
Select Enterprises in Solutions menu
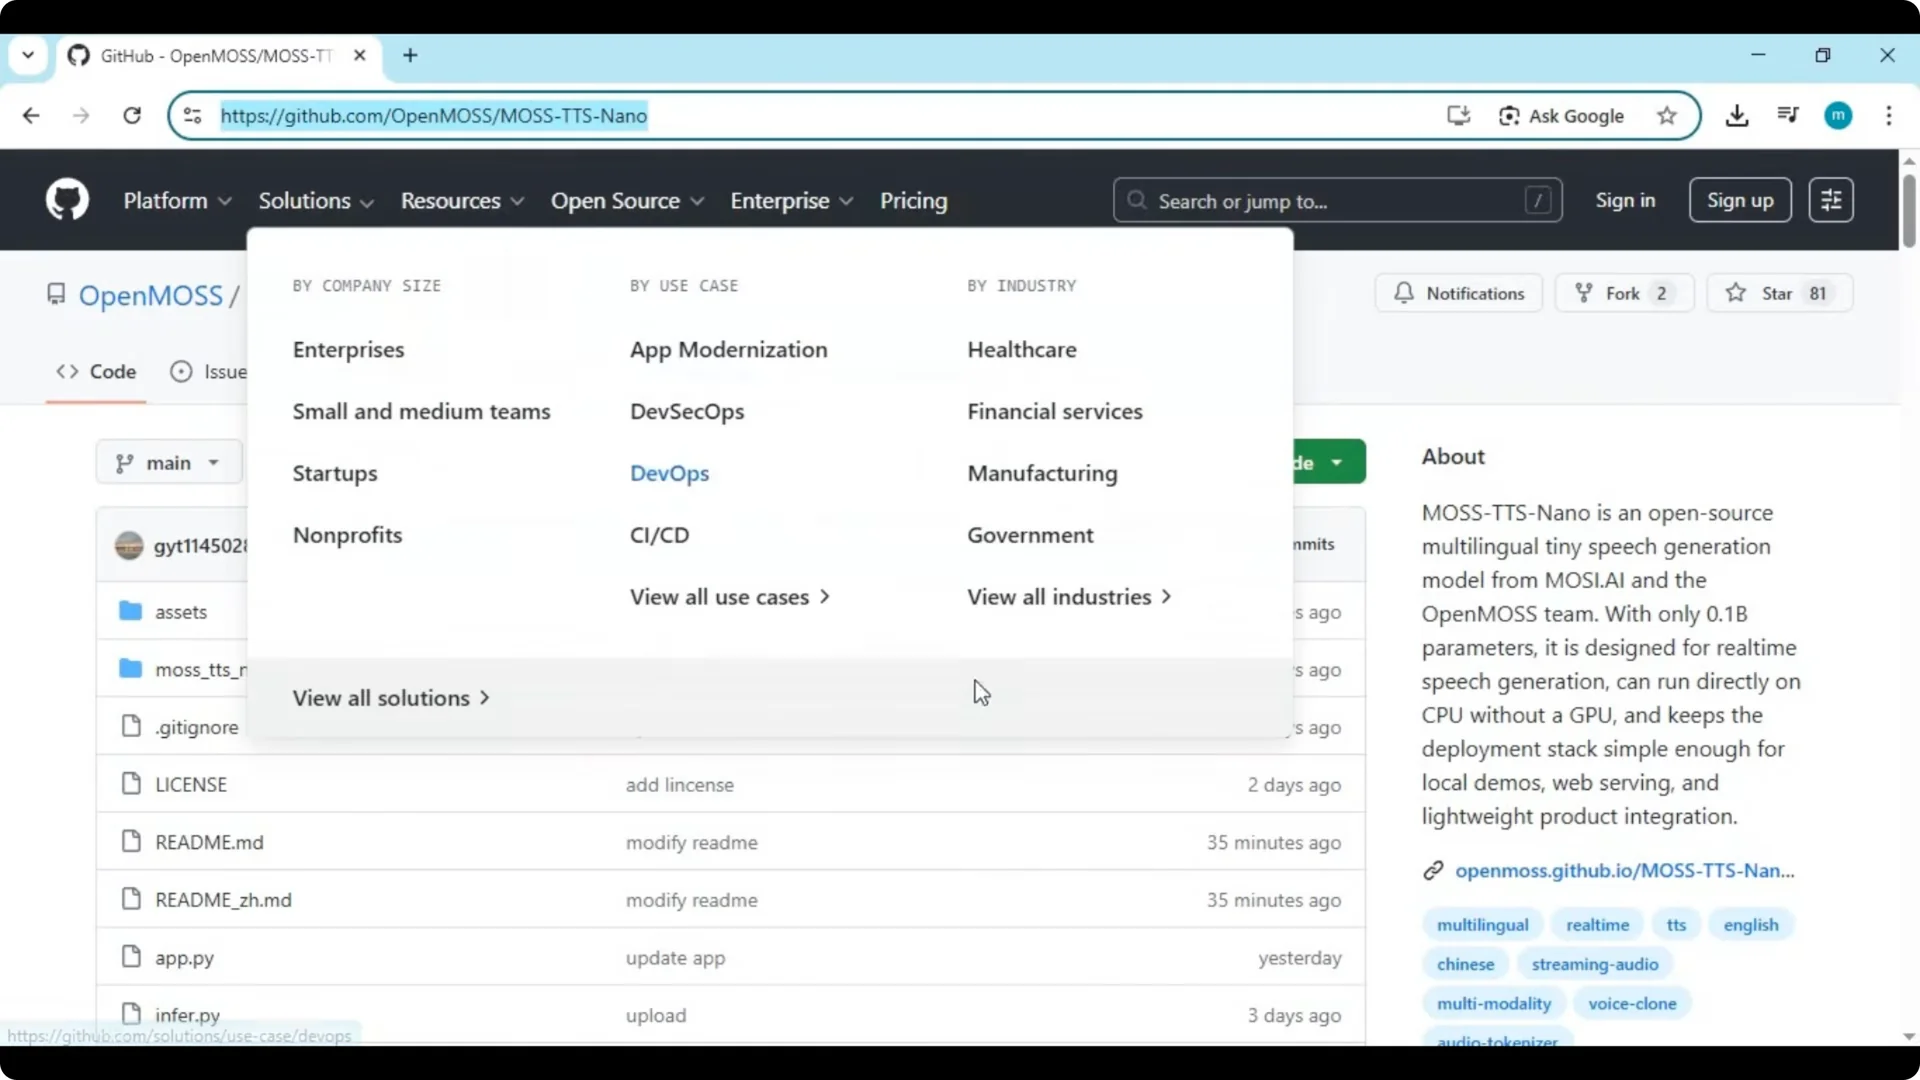348,349
